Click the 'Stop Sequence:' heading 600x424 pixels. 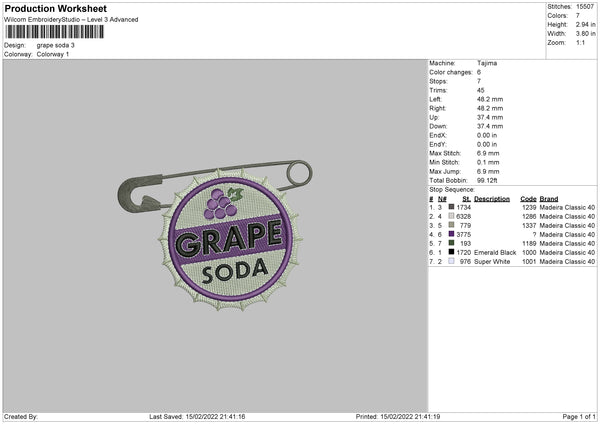pyautogui.click(x=452, y=189)
